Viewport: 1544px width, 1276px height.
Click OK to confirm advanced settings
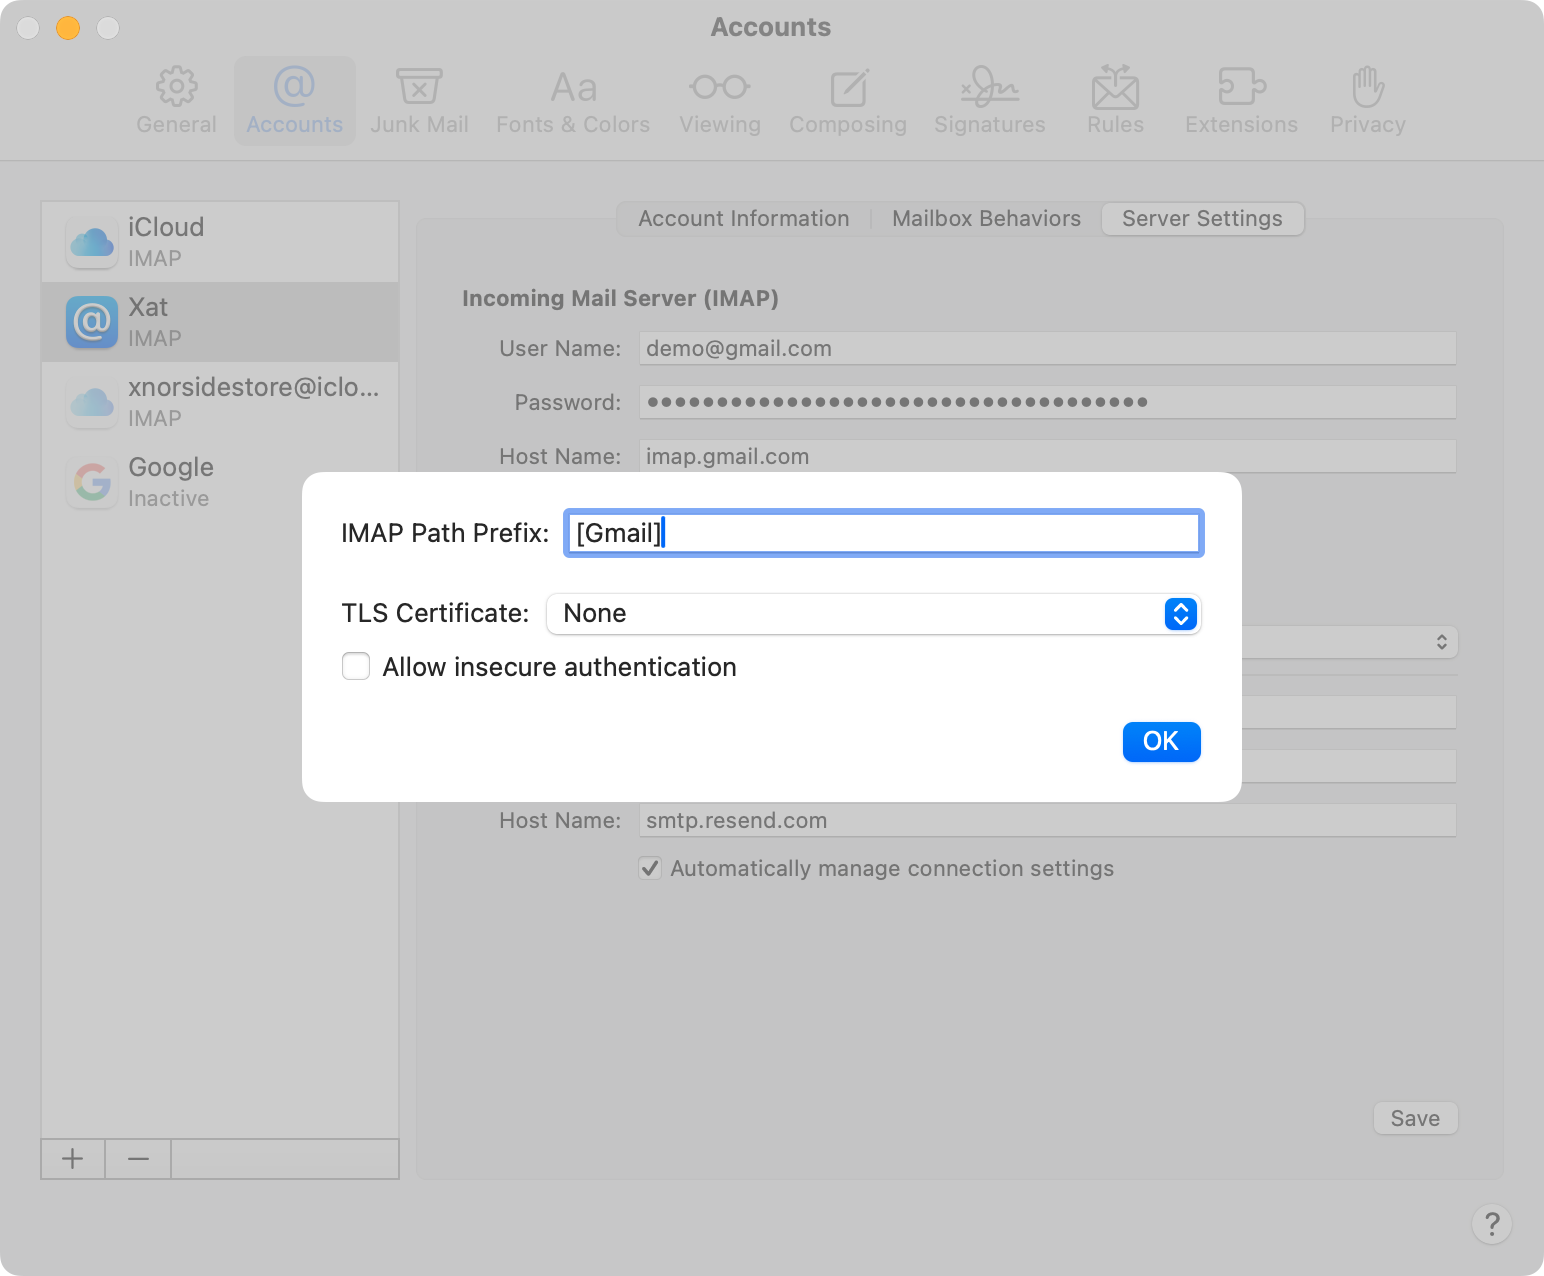(x=1161, y=742)
